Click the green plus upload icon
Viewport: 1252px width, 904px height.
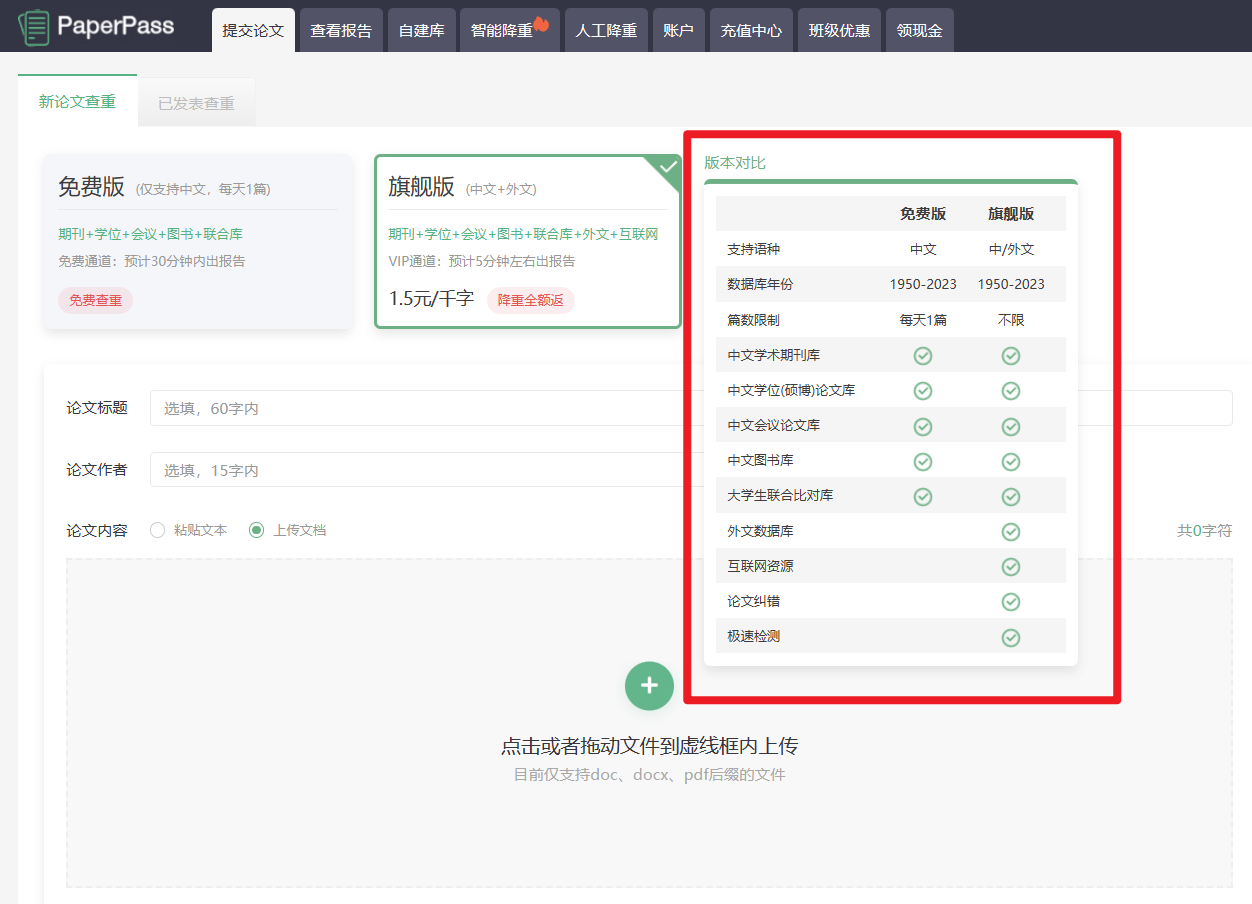pyautogui.click(x=649, y=686)
